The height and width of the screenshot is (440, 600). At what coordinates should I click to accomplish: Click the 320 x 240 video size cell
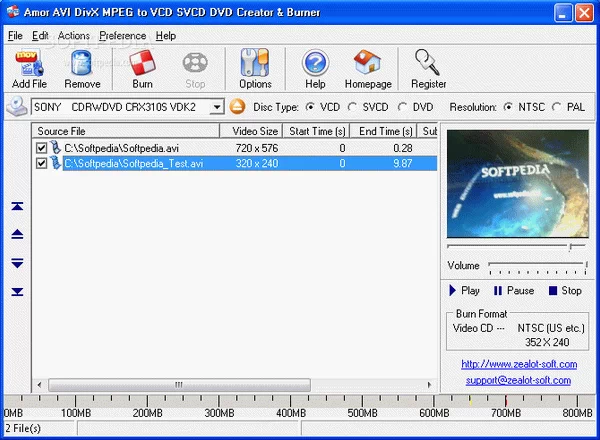point(257,163)
